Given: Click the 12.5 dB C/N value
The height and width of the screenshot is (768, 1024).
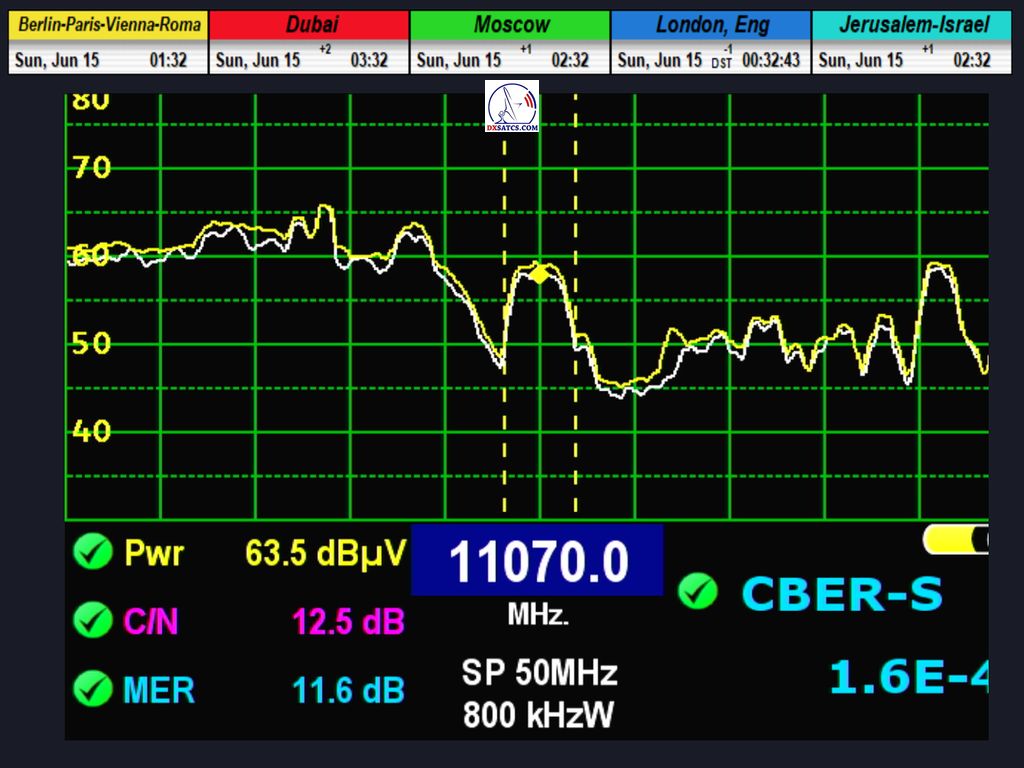Looking at the screenshot, I should tap(348, 622).
